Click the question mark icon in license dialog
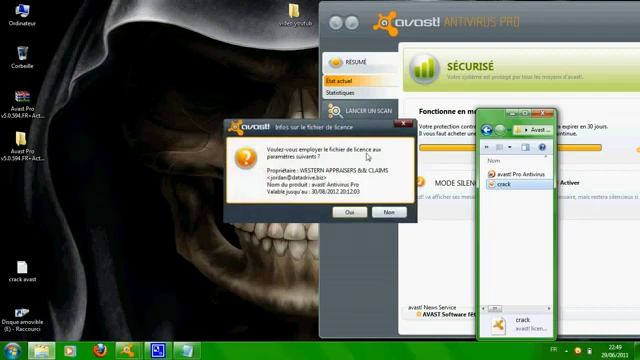The height and width of the screenshot is (360, 640). (x=246, y=158)
